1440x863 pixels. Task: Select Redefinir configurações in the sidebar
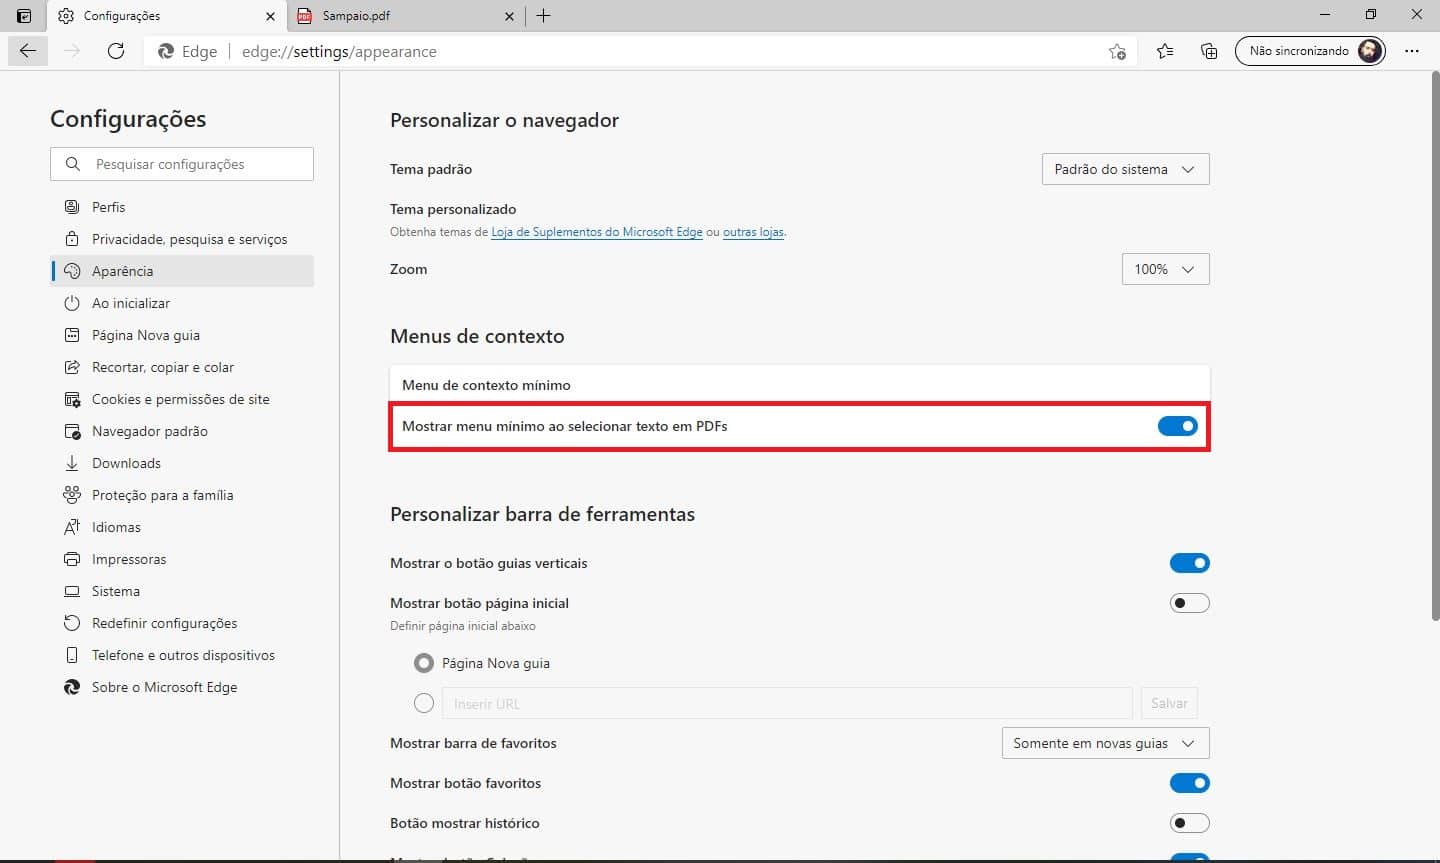tap(164, 622)
